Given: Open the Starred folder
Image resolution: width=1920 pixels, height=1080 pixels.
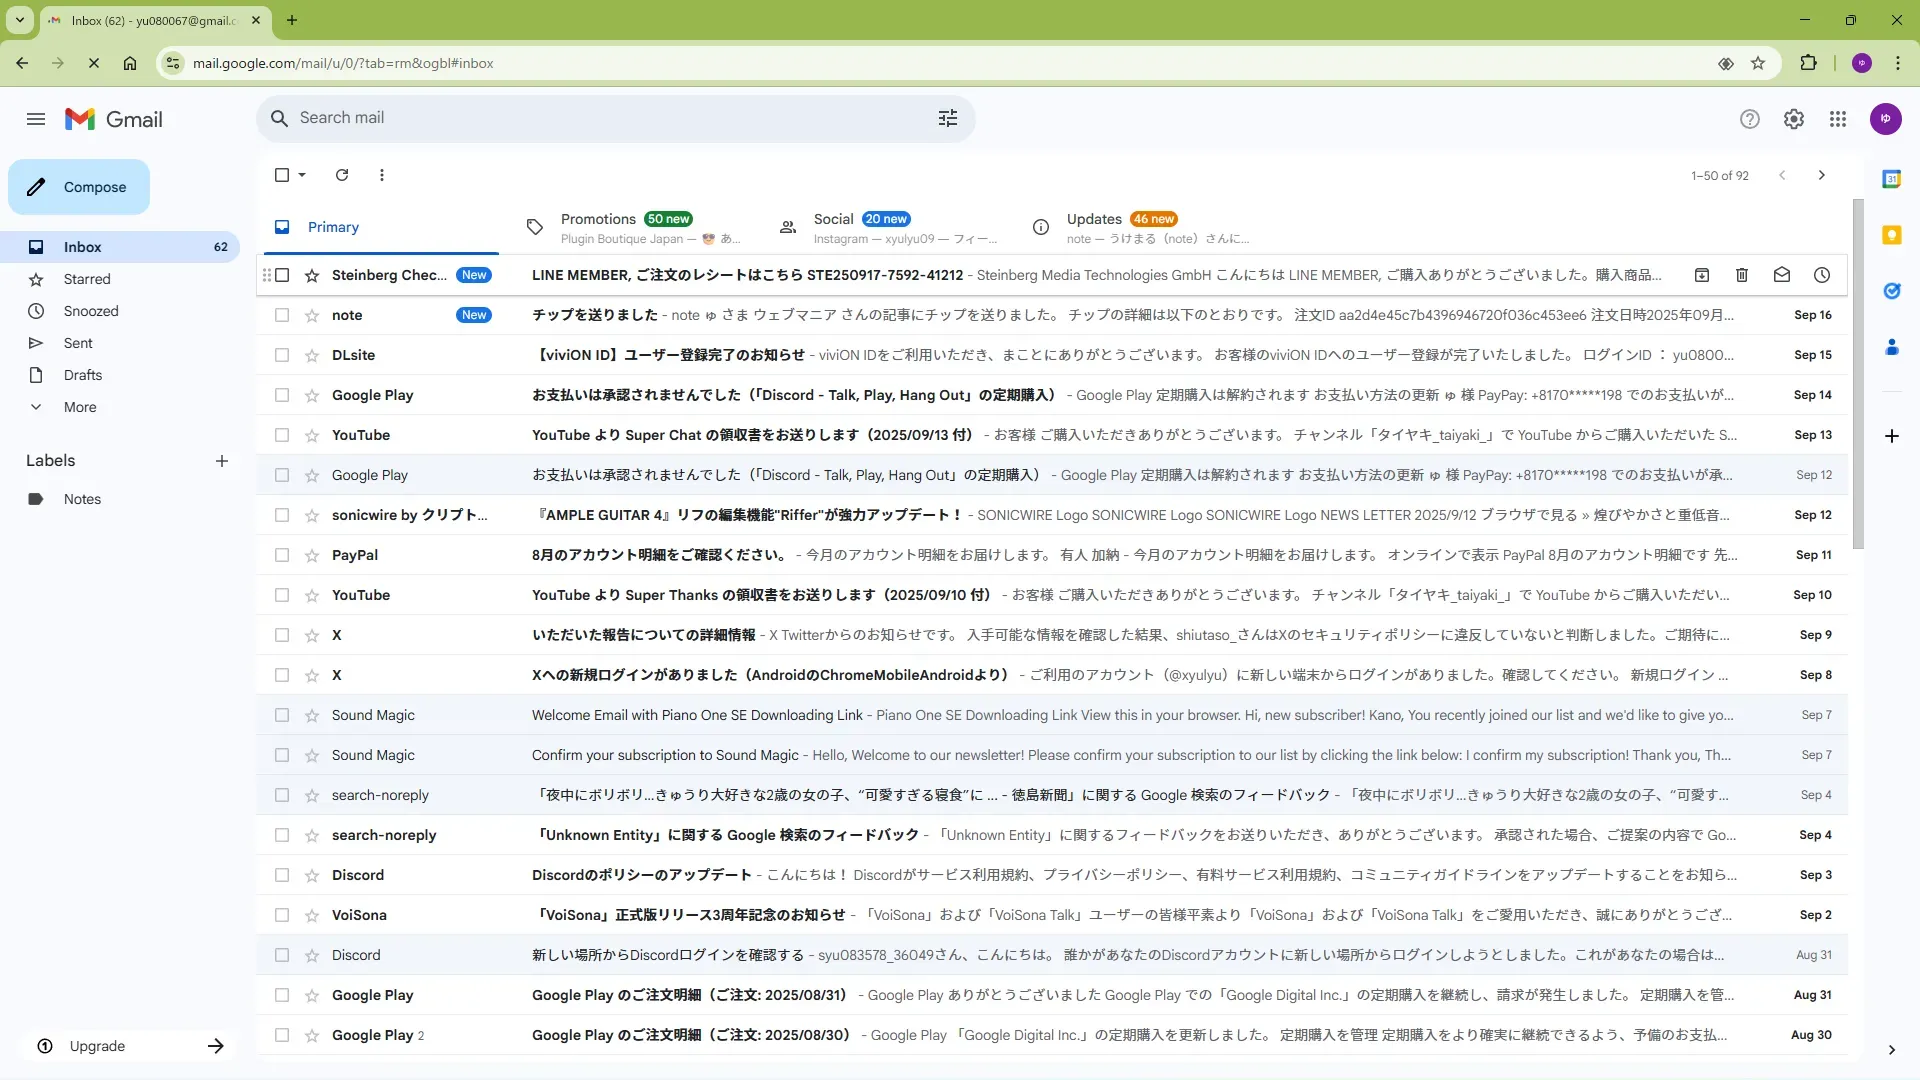Looking at the screenshot, I should pyautogui.click(x=87, y=279).
